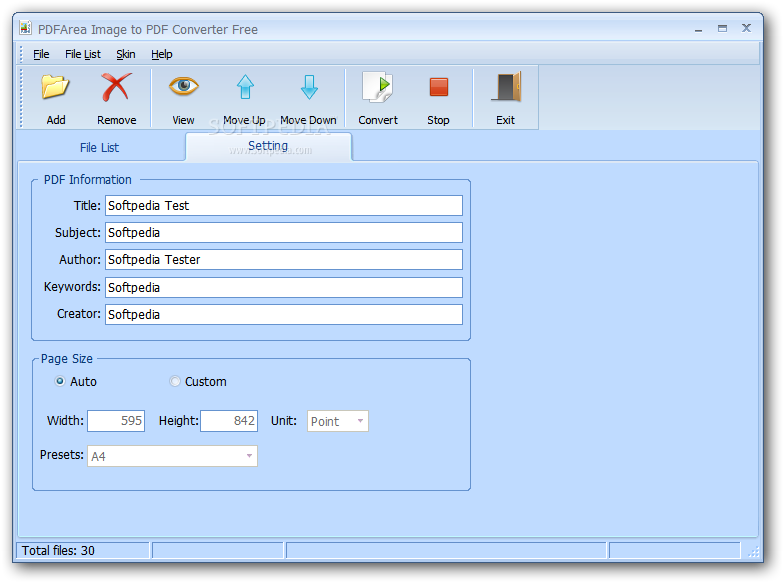784x583 pixels.
Task: Select the Setting tab
Action: (268, 146)
